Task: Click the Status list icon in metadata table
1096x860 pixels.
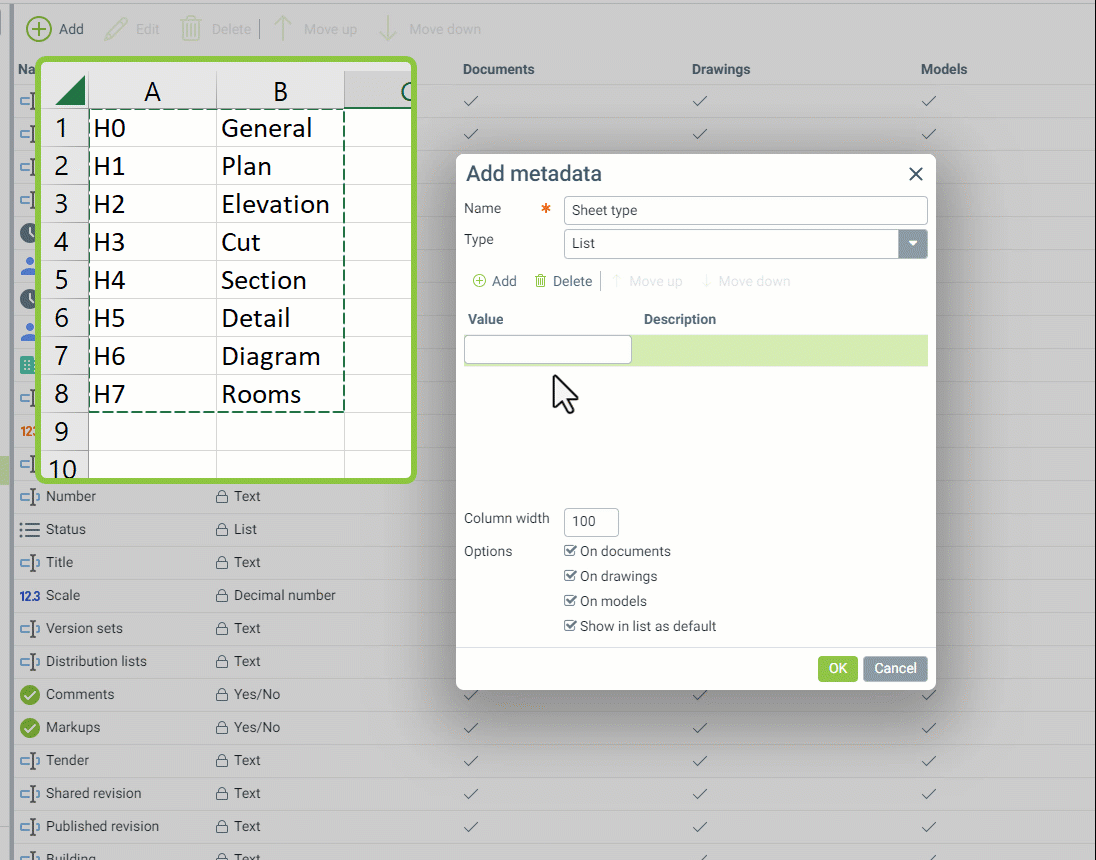Action: [x=29, y=530]
